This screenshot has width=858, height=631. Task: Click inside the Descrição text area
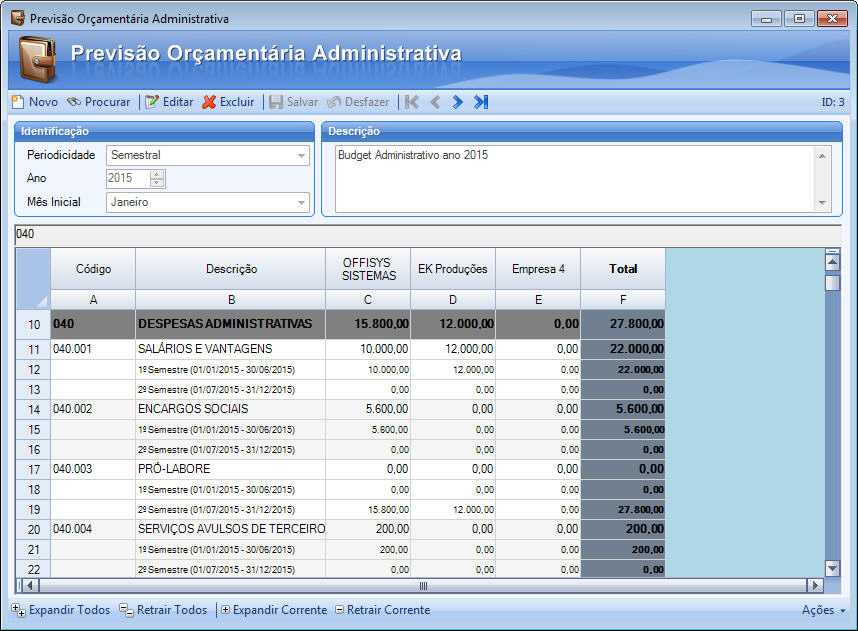point(575,178)
